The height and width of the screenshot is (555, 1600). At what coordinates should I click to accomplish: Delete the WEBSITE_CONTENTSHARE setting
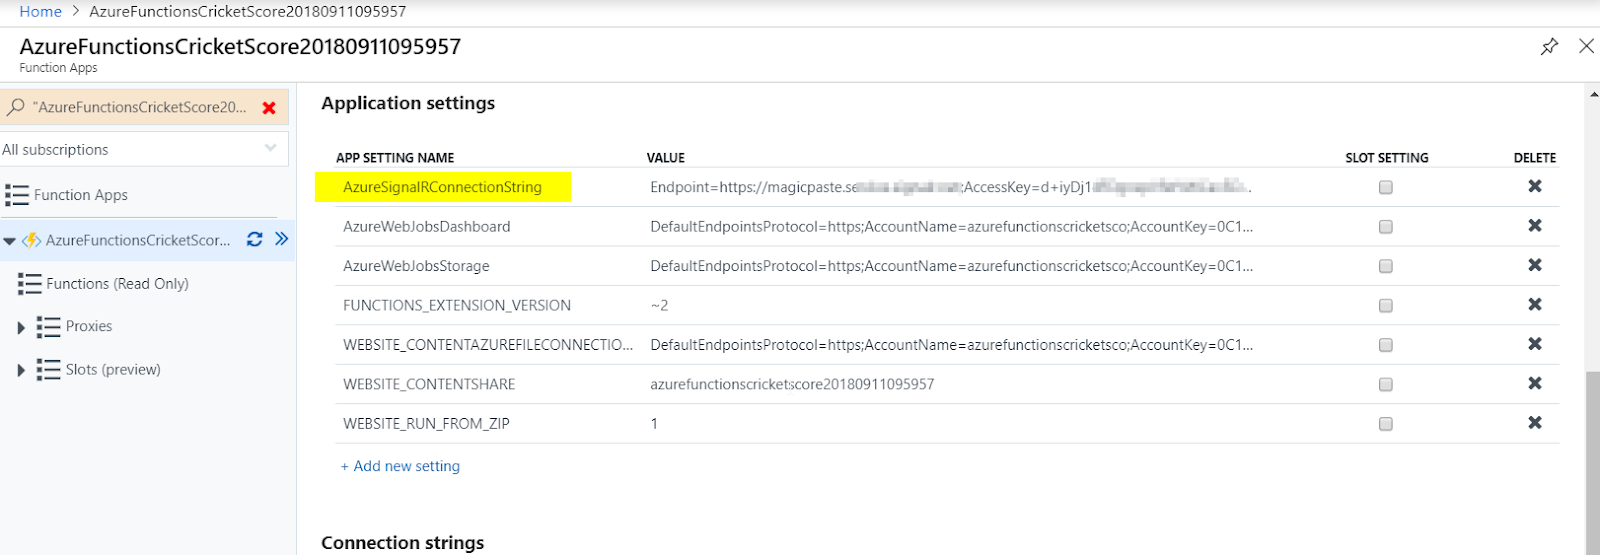tap(1535, 384)
